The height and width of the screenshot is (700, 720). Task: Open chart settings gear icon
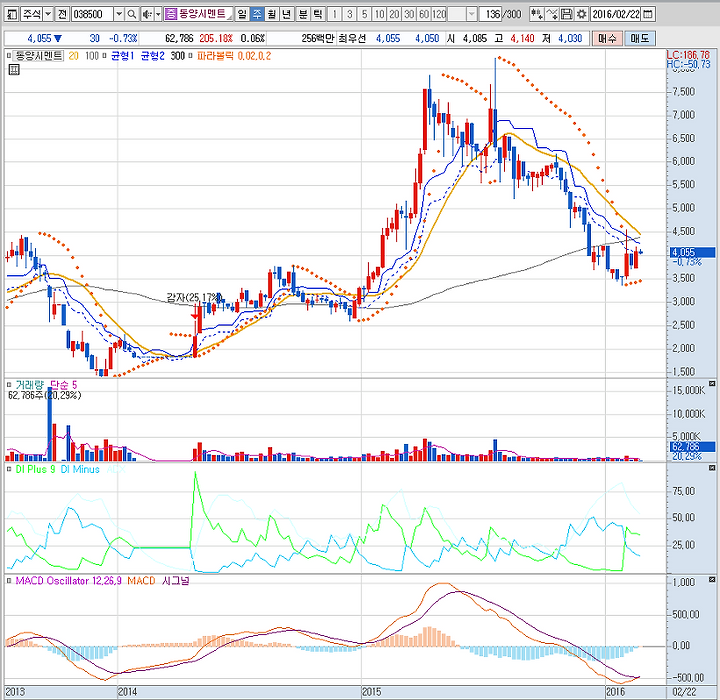[581, 14]
